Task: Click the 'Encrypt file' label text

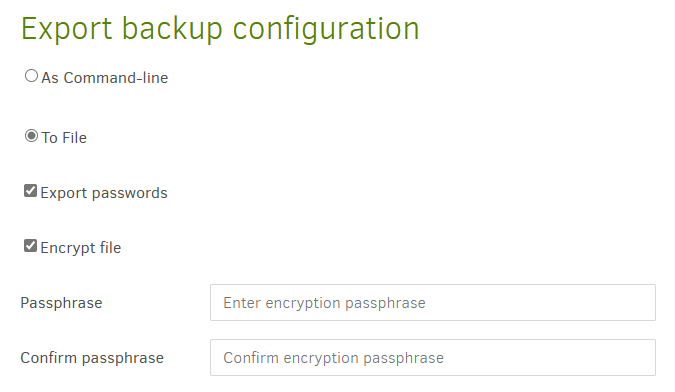Action: [x=81, y=248]
